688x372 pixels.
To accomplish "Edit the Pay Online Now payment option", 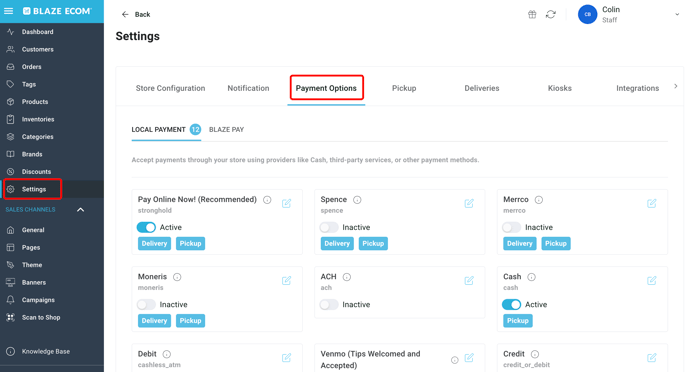I will click(x=287, y=203).
